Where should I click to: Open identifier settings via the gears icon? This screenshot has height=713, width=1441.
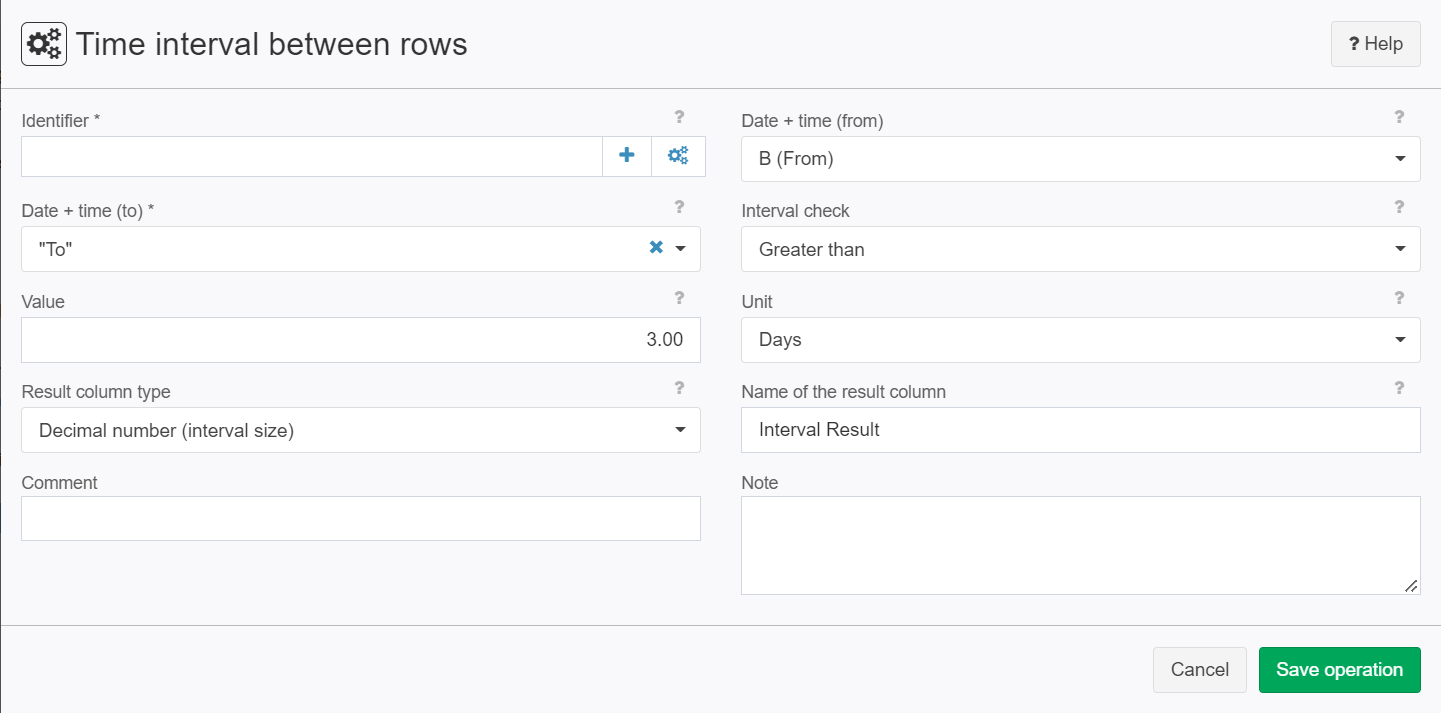(678, 156)
